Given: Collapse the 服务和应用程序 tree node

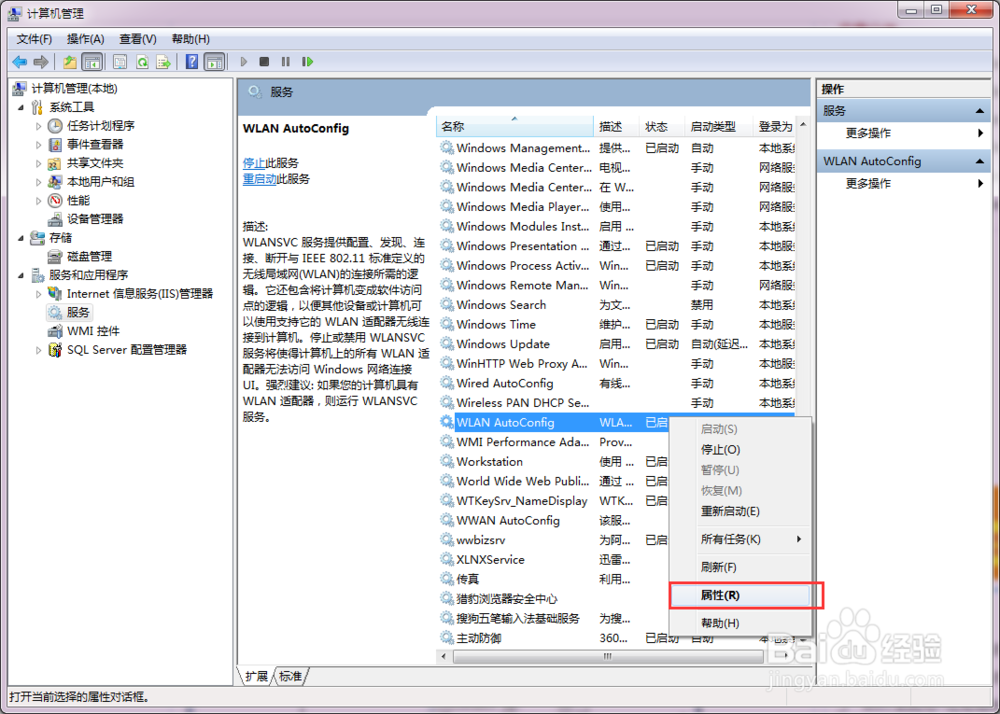Looking at the screenshot, I should pyautogui.click(x=21, y=275).
